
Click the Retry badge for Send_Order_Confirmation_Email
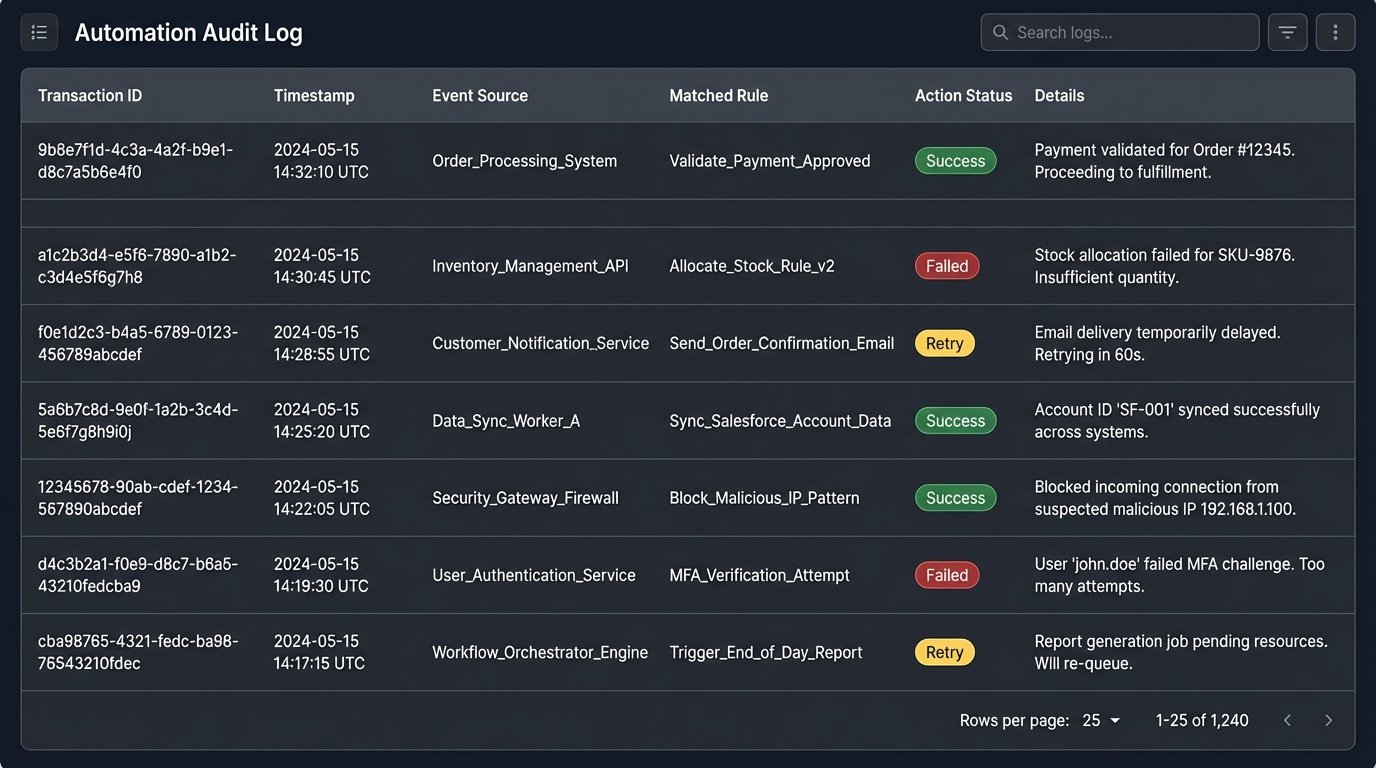click(x=944, y=342)
